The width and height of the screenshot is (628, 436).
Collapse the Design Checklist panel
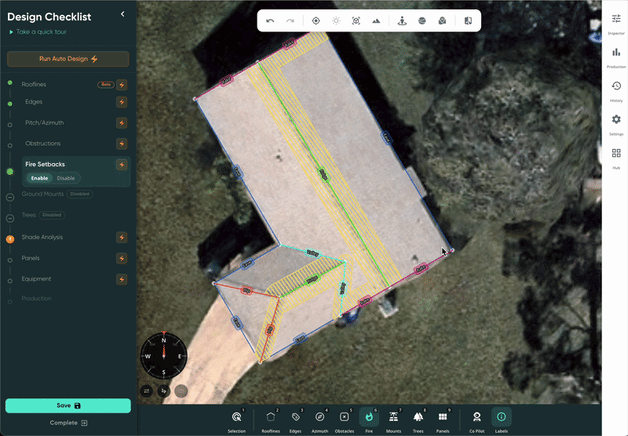tap(123, 14)
